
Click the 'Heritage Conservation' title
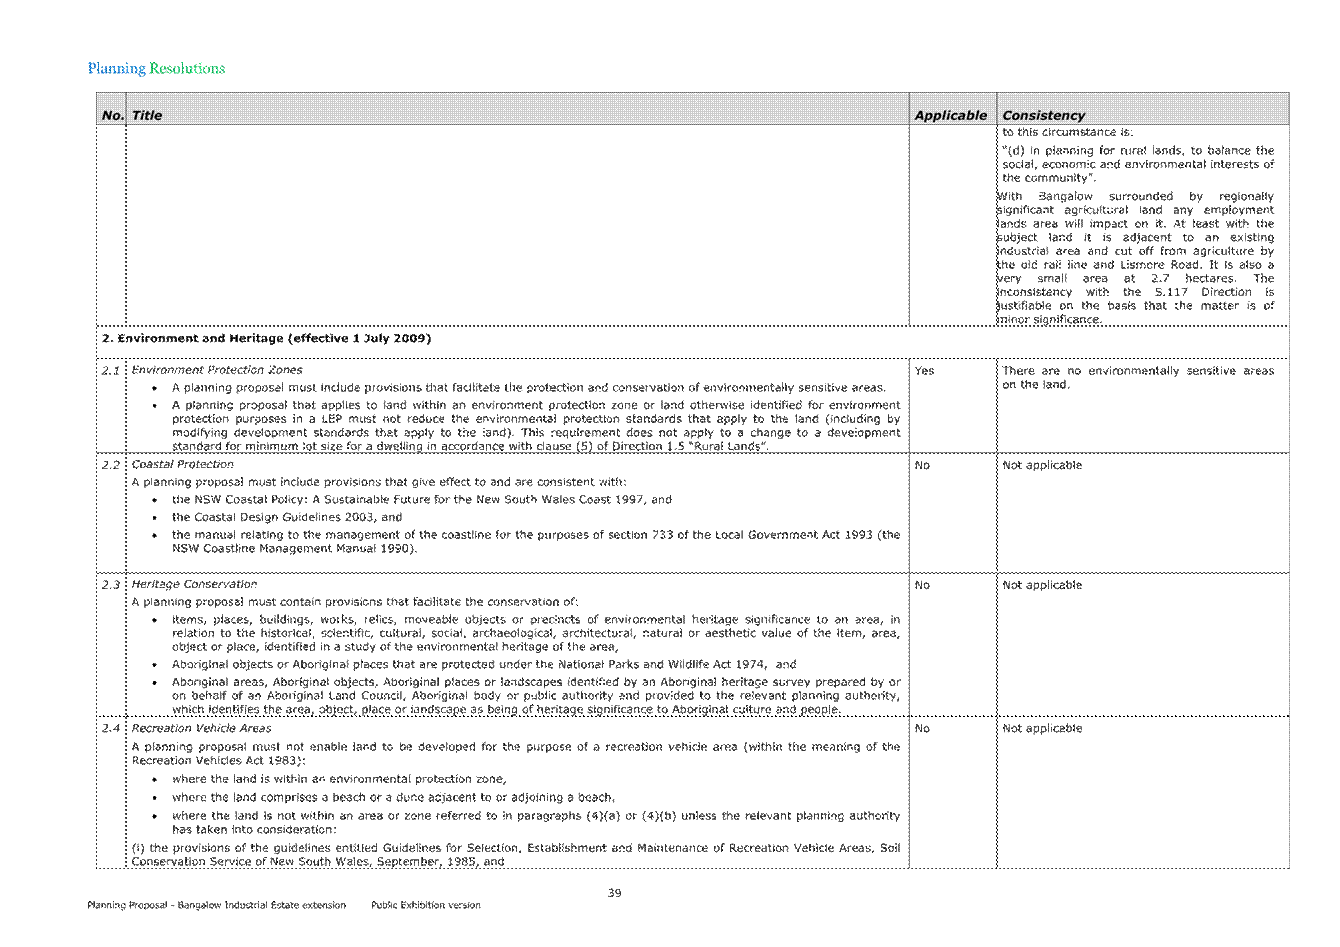194,584
